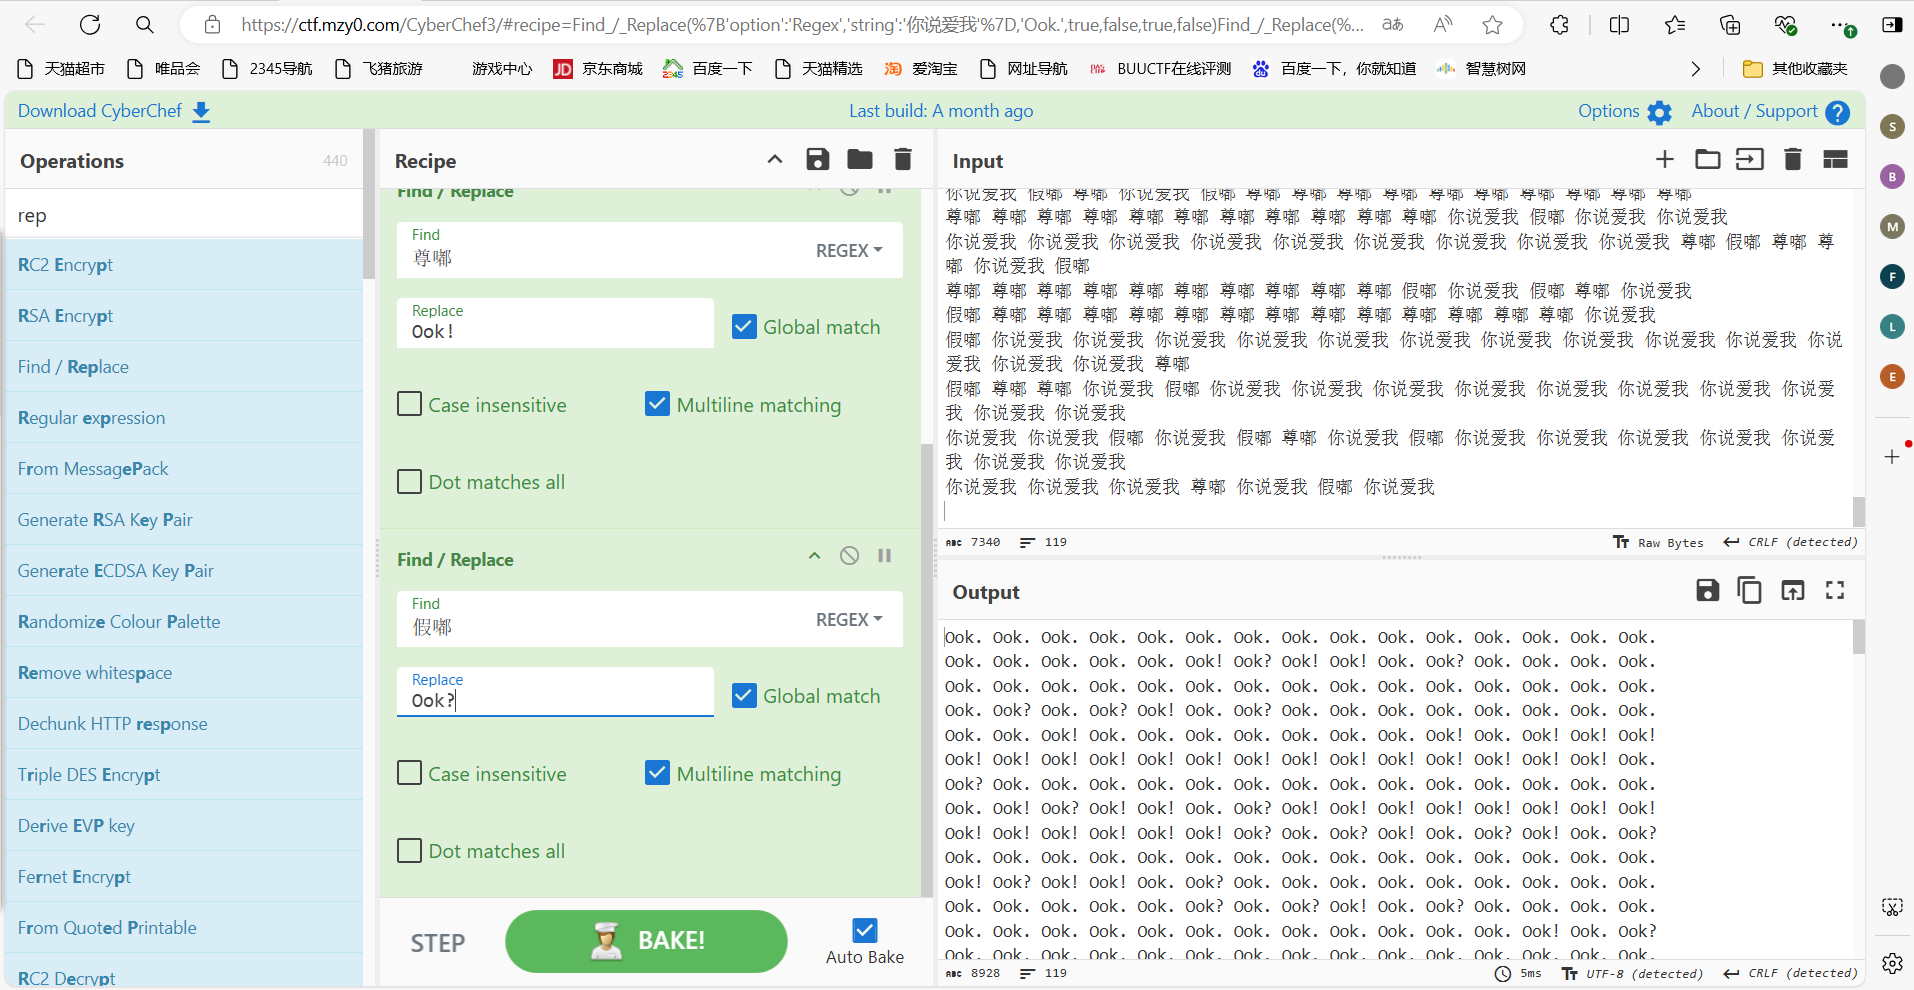Change input character encoding Raw Bytes

click(1658, 542)
